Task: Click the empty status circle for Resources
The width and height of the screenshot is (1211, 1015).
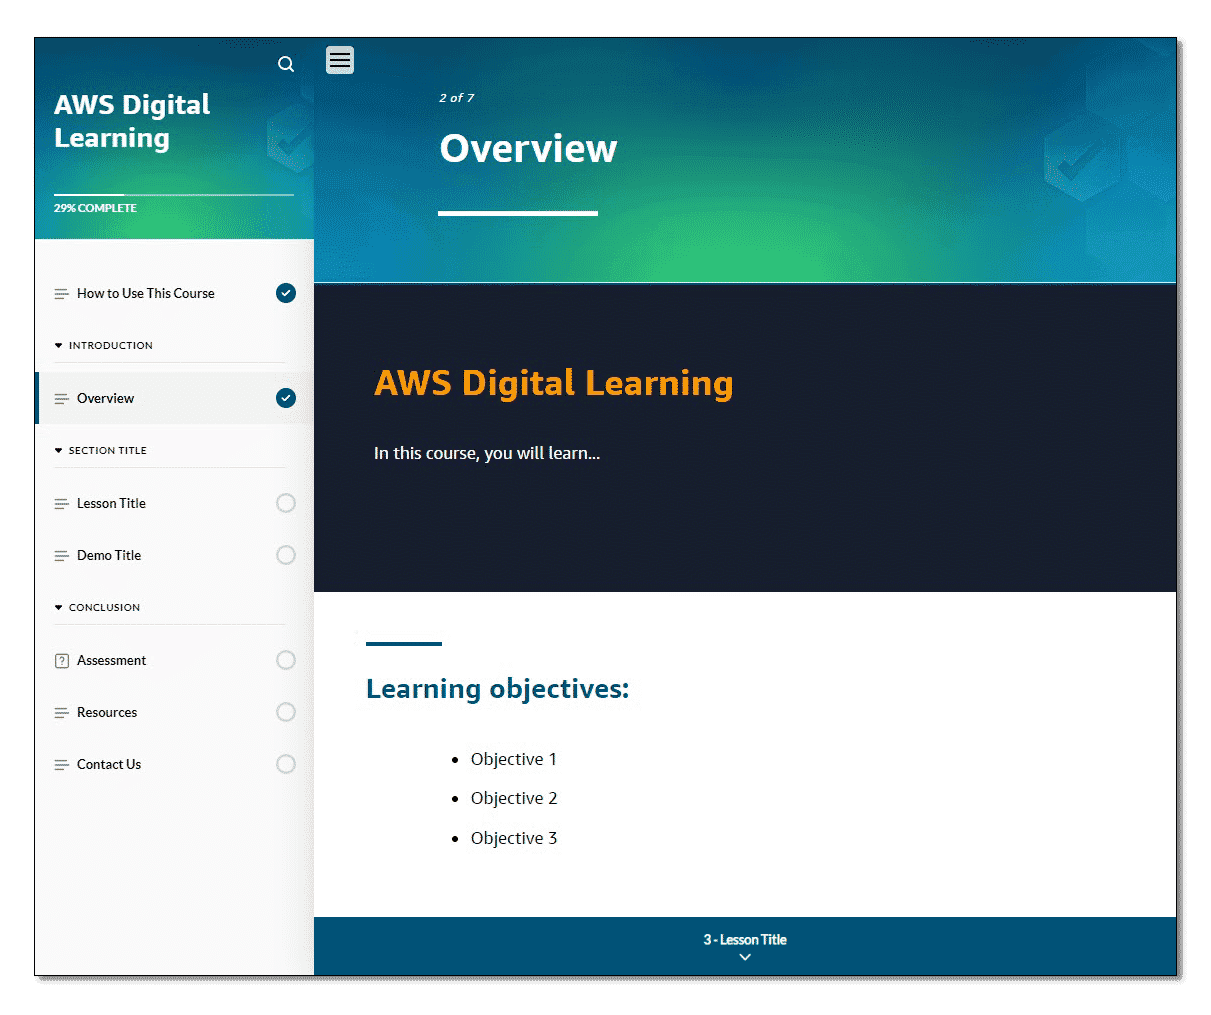Action: tap(286, 712)
